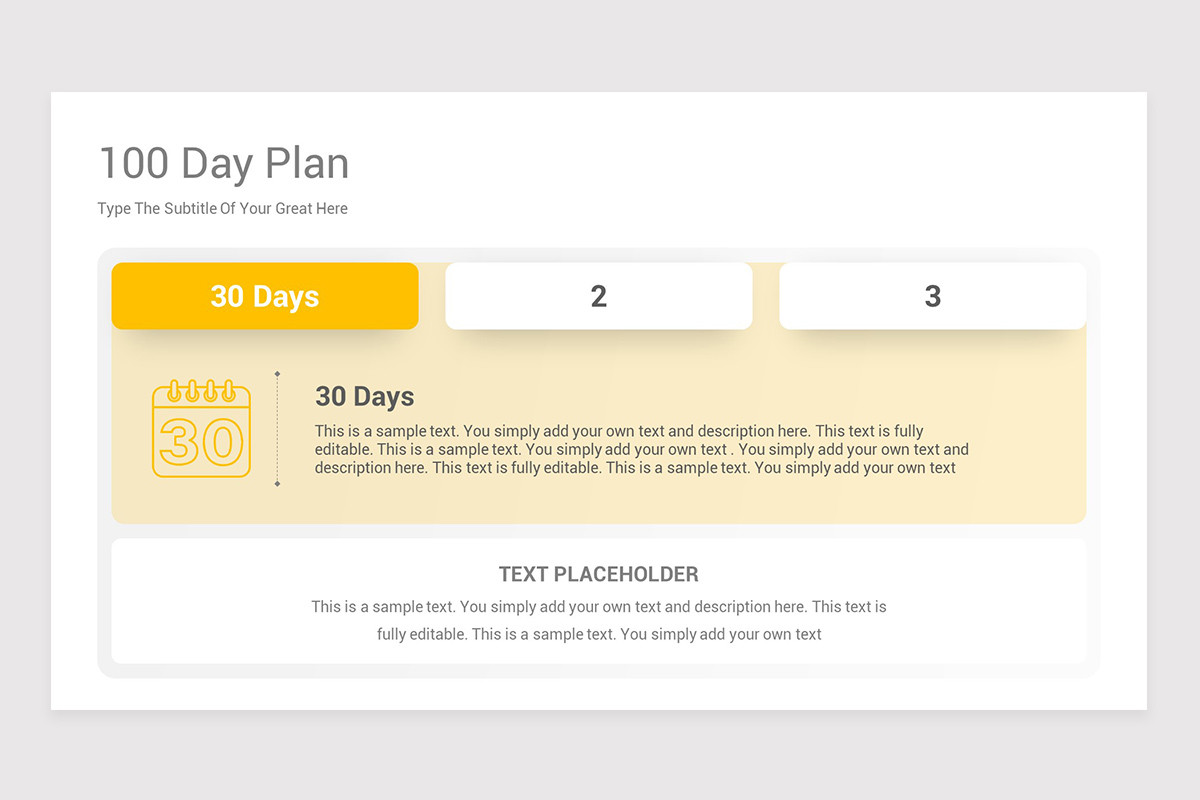Click the empty white slide area beside title
Image resolution: width=1200 pixels, height=800 pixels.
(750, 170)
